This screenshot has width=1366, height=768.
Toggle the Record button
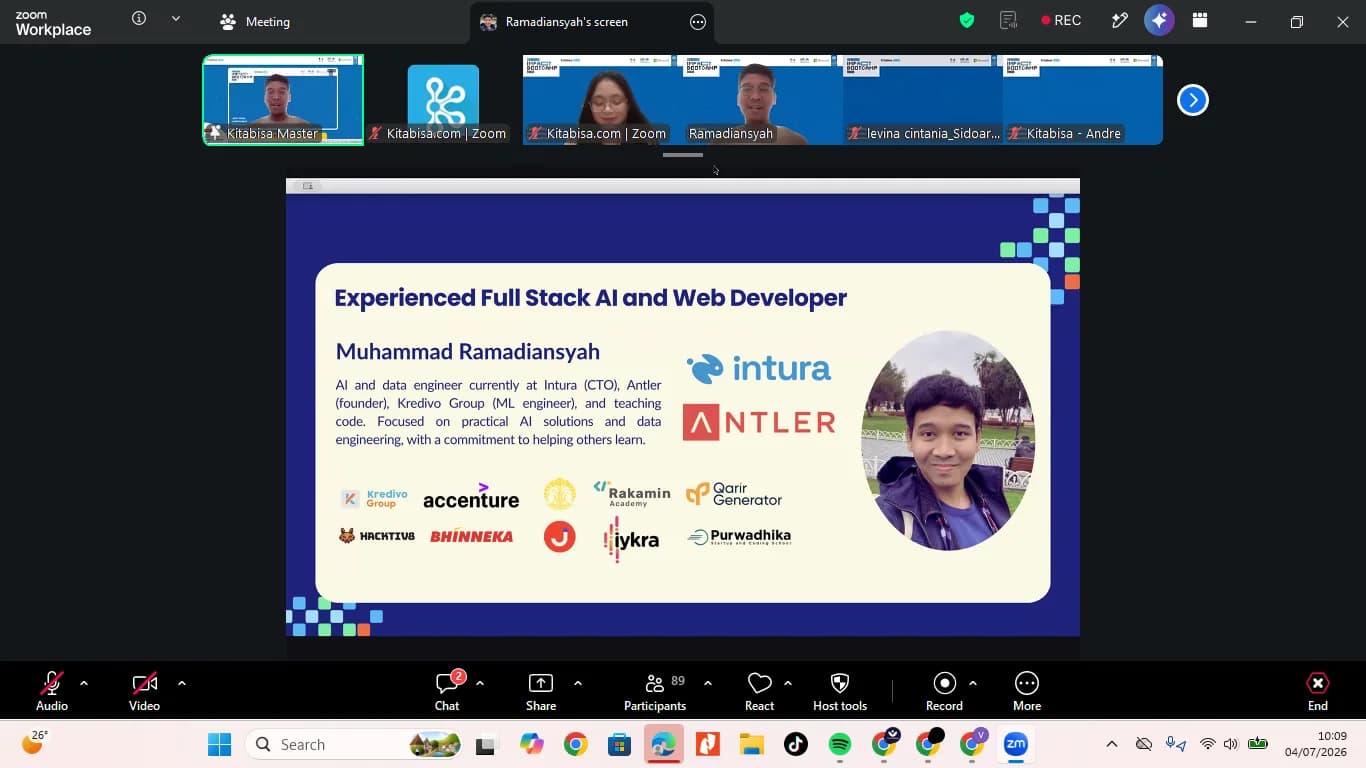click(944, 691)
